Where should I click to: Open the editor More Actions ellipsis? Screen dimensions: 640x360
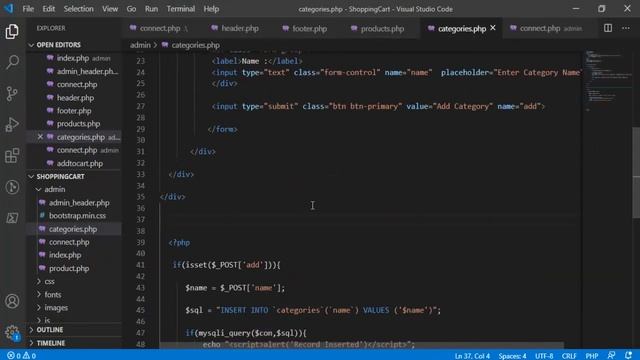click(626, 28)
